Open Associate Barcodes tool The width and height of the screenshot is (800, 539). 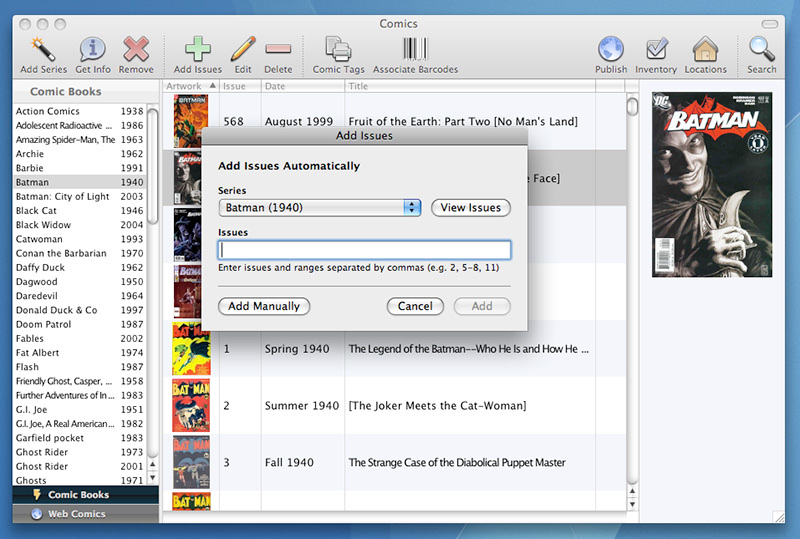coord(415,49)
